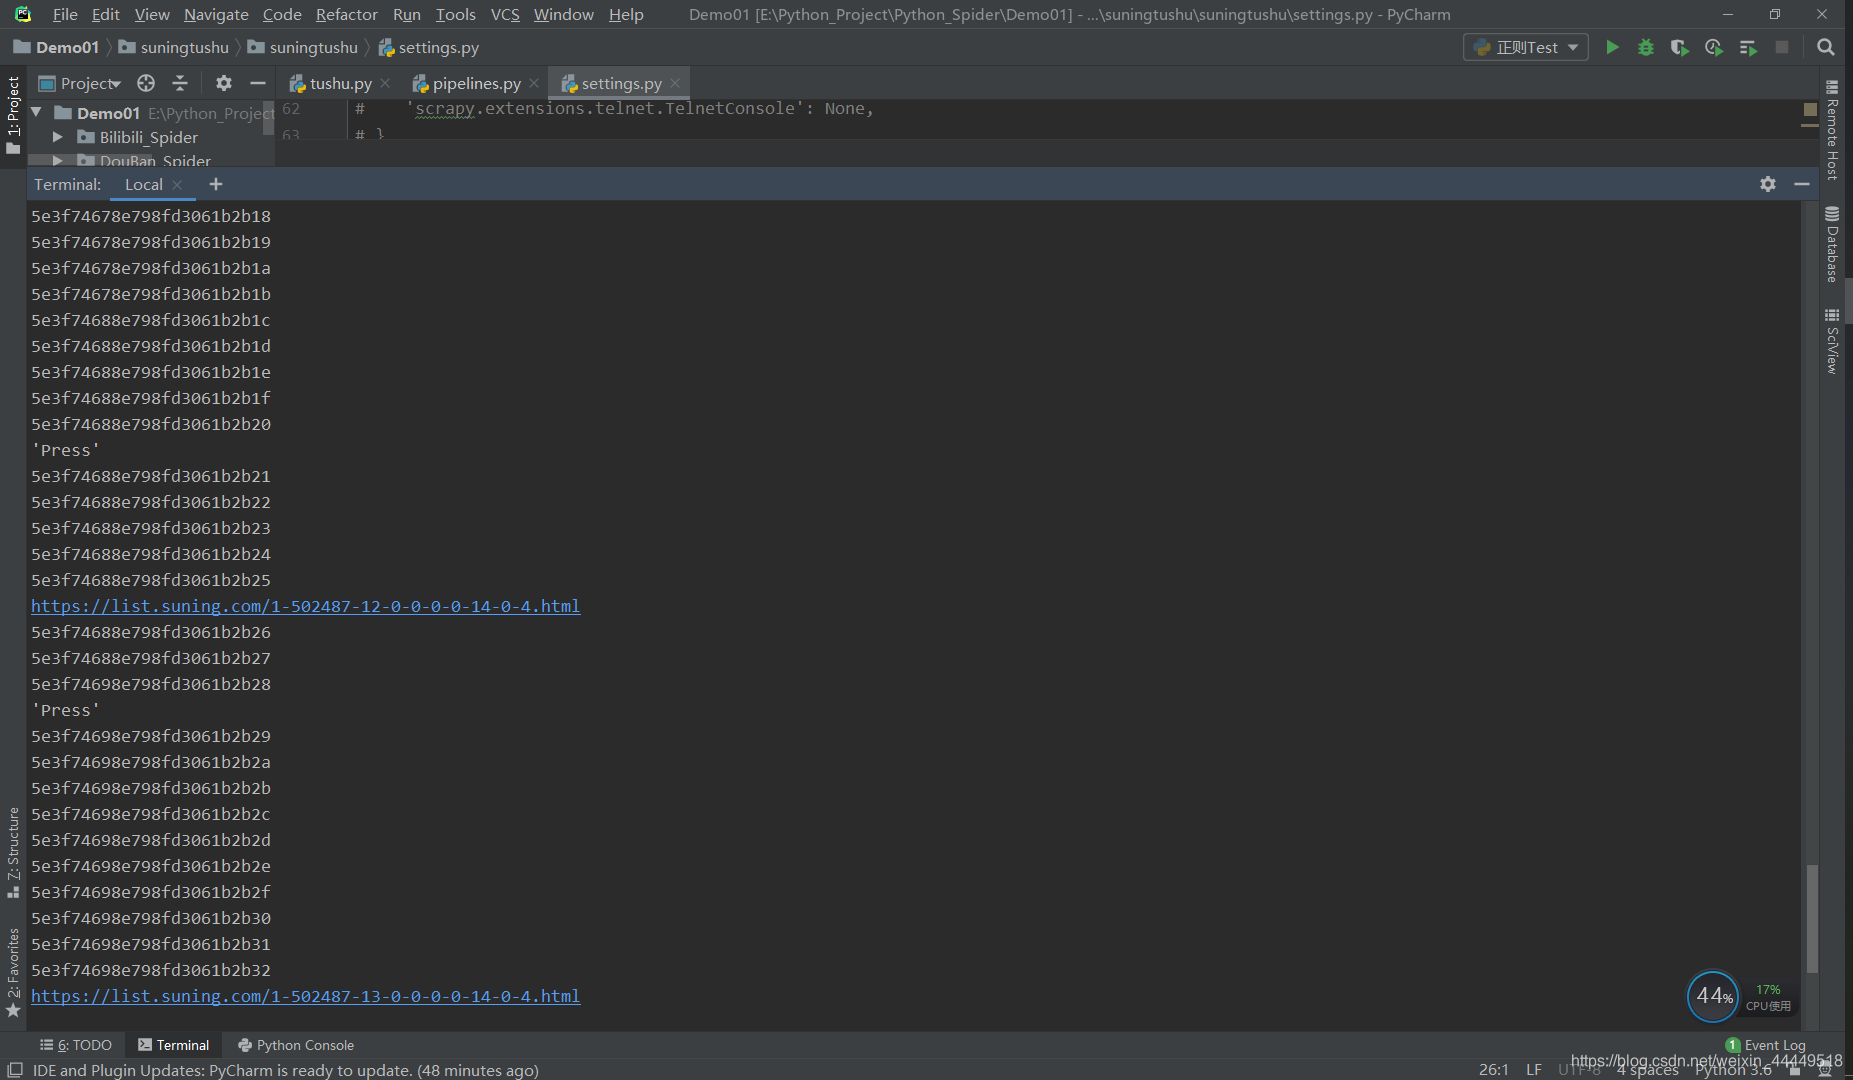Close the Local terminal session

(x=177, y=185)
